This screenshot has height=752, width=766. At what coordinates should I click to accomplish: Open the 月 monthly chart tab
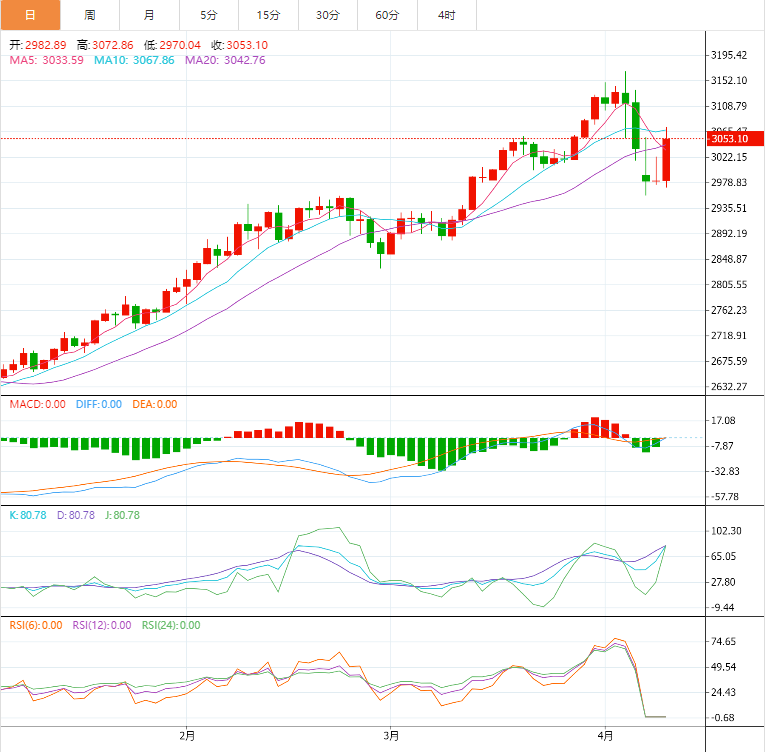(149, 15)
